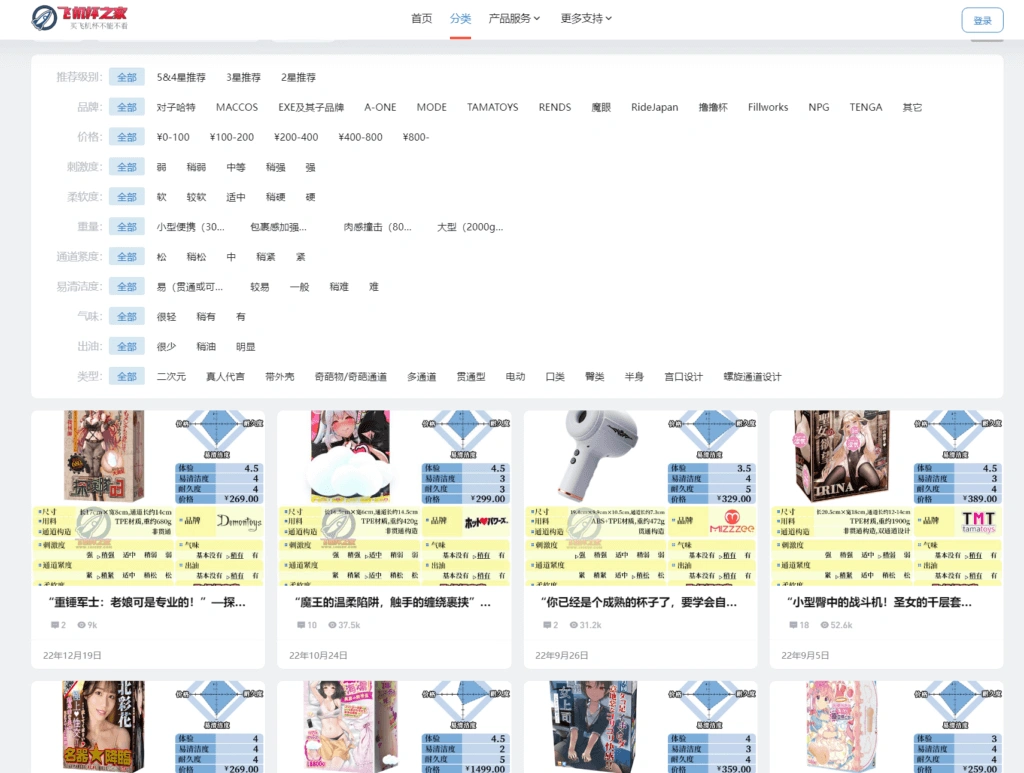Screen dimensions: 1024x773
Task: Choose 适中 in the 柔软度 row
Action: [x=236, y=197]
